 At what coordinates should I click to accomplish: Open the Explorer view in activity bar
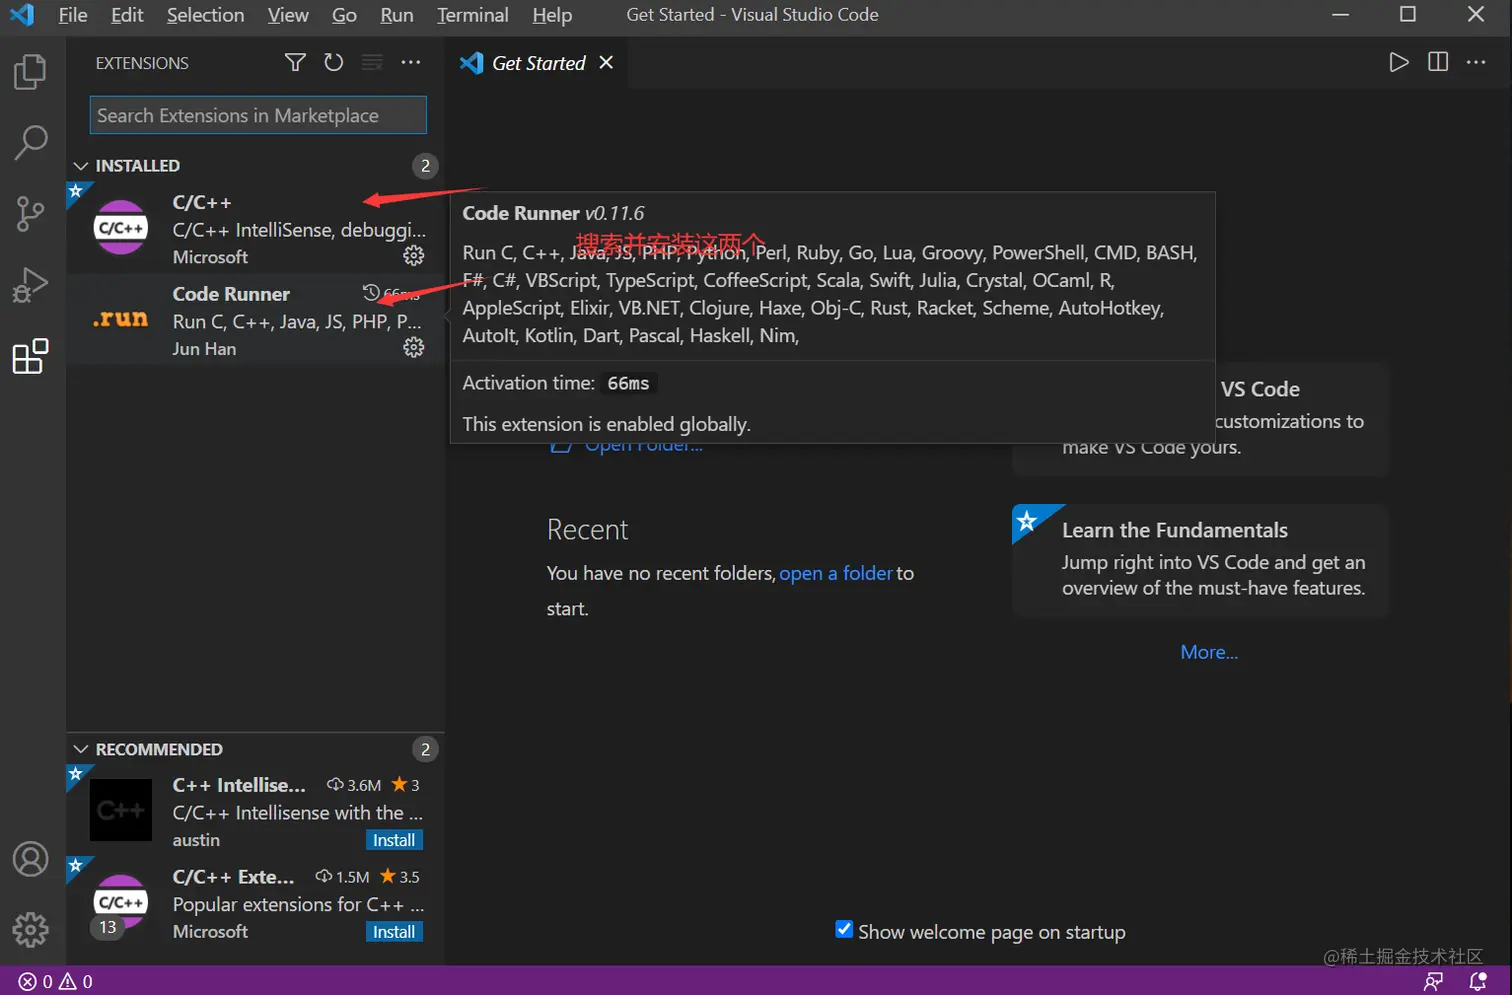click(x=30, y=72)
